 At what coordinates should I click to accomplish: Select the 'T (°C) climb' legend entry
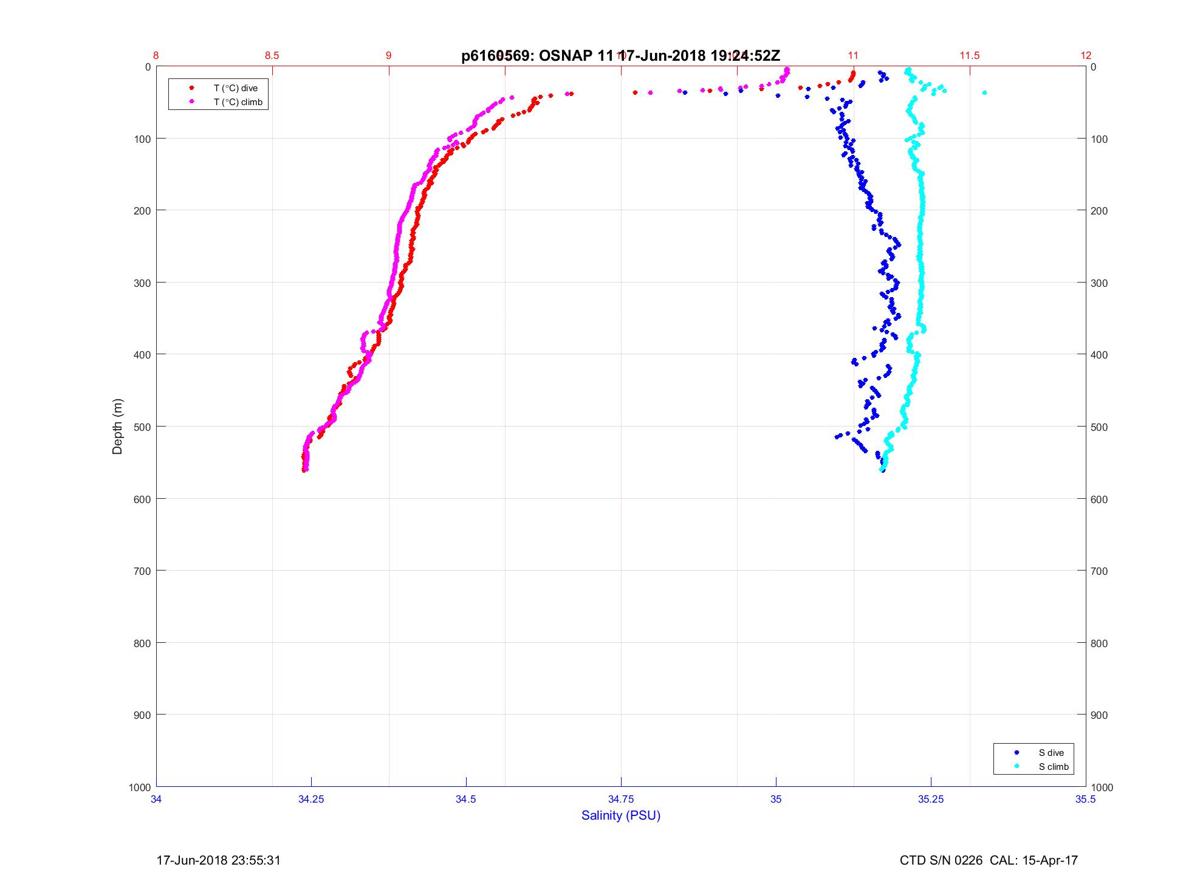pyautogui.click(x=237, y=102)
